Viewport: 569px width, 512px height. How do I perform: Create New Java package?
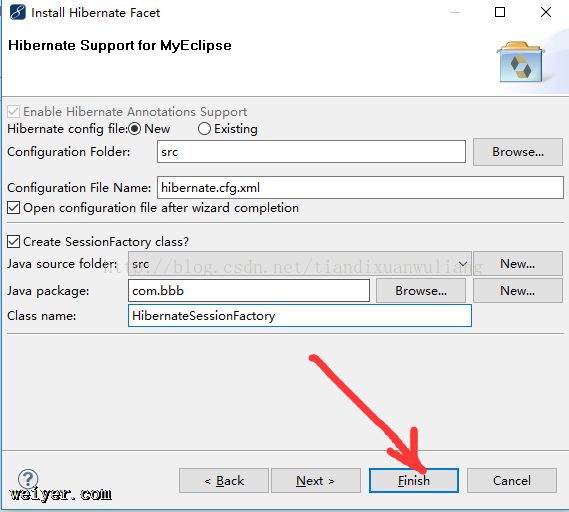click(x=518, y=291)
